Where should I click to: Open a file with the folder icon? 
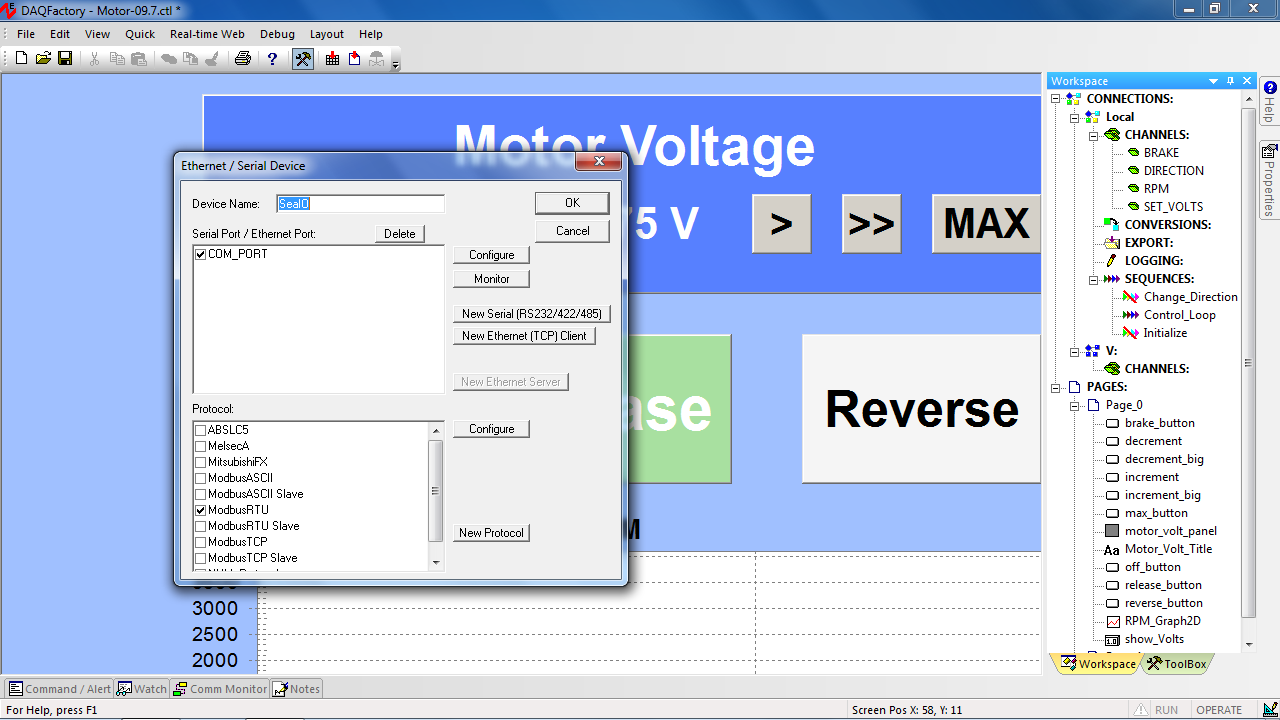(x=43, y=59)
